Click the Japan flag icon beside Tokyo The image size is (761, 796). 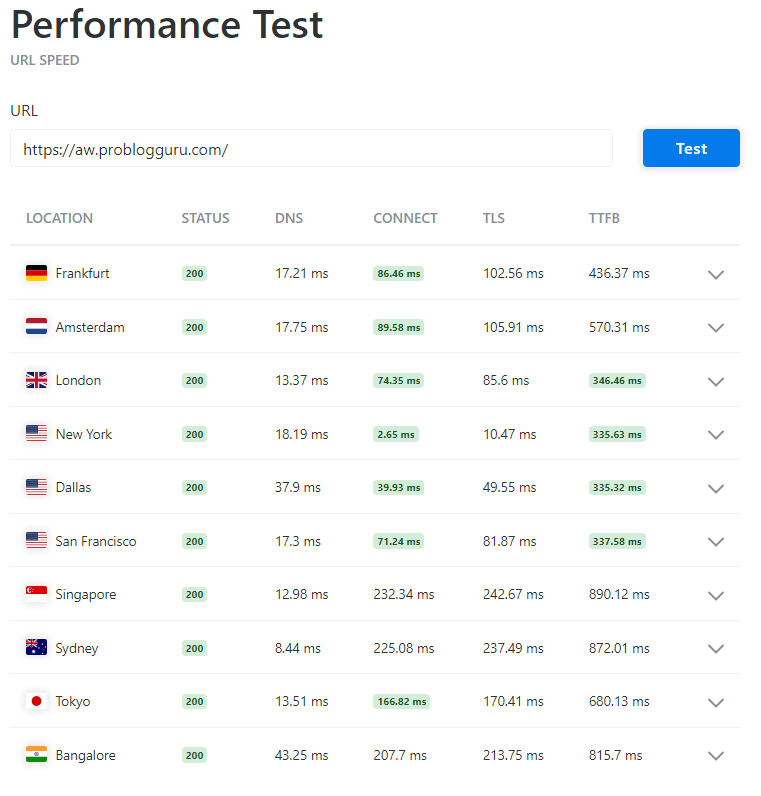pyautogui.click(x=36, y=701)
